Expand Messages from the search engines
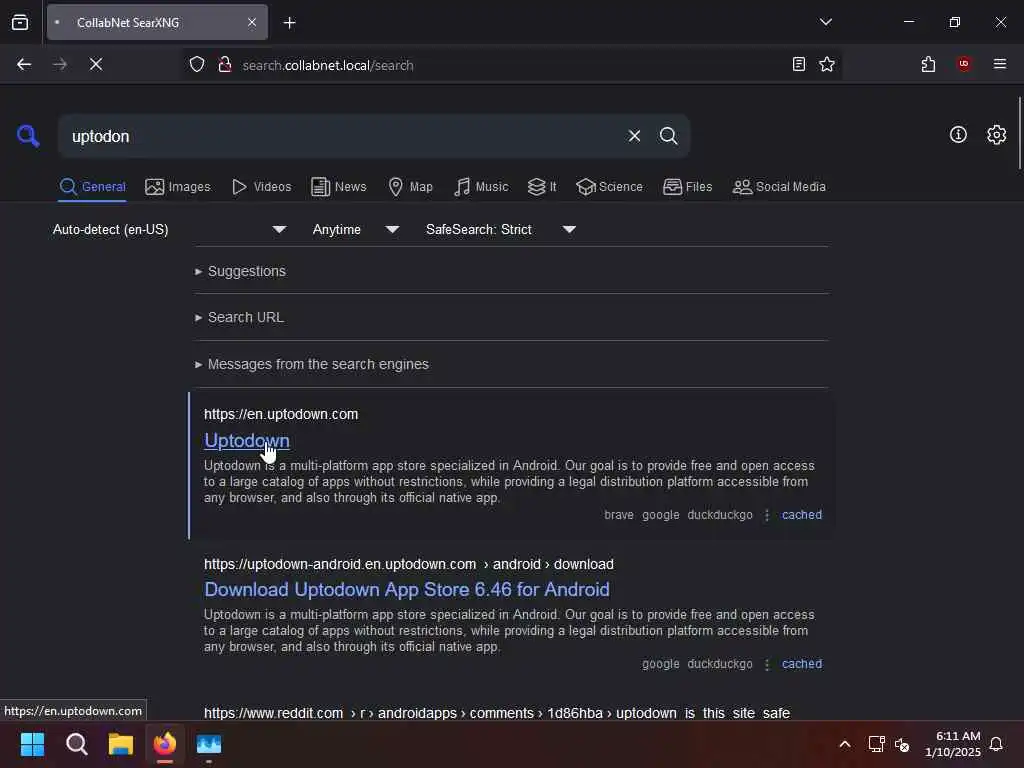This screenshot has height=768, width=1024. [312, 364]
